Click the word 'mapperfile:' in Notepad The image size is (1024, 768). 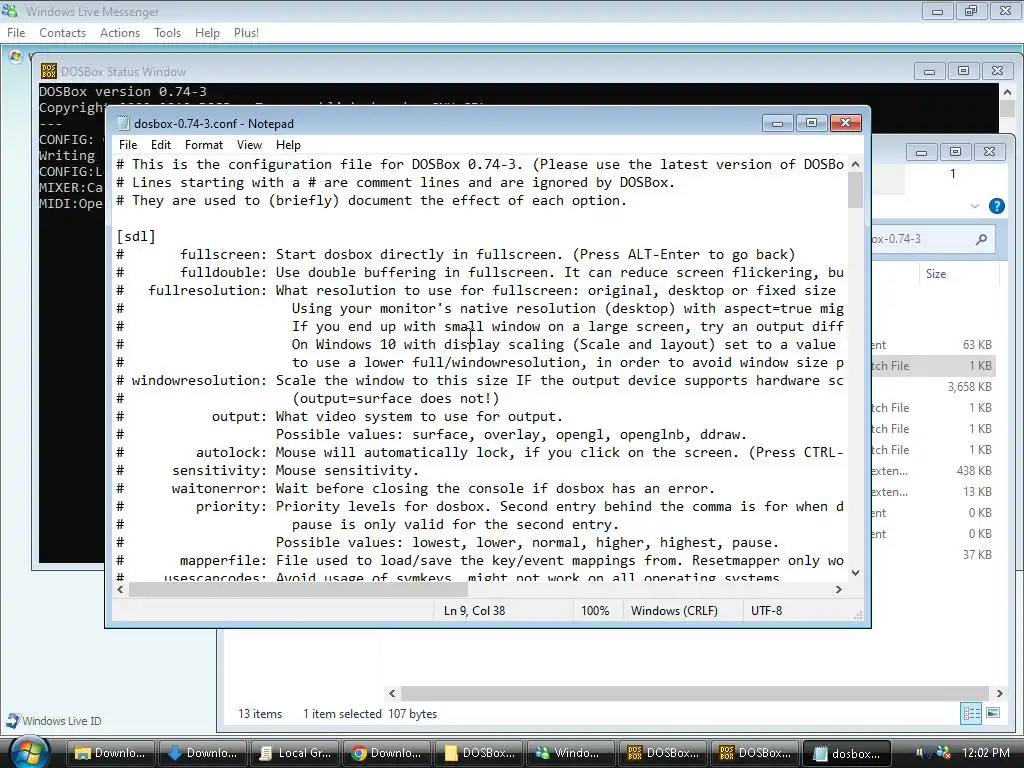pyautogui.click(x=223, y=560)
